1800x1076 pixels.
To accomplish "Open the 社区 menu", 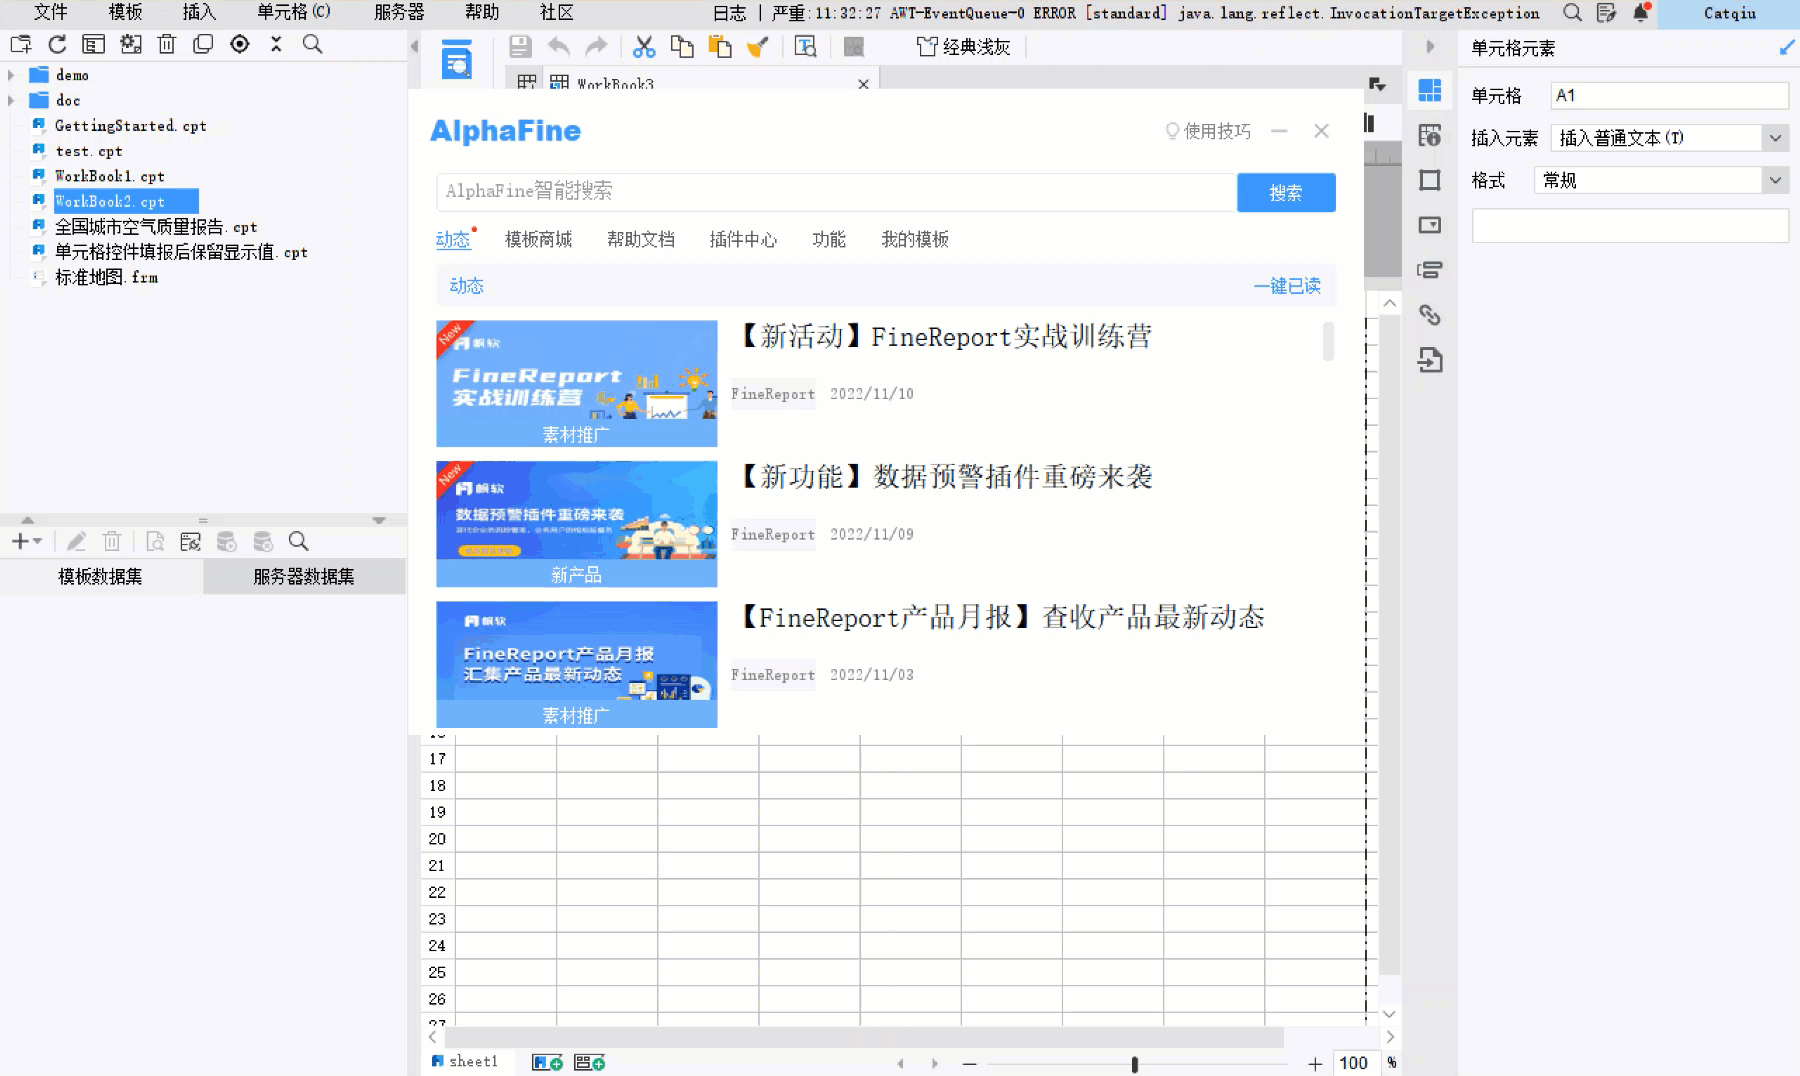I will click(x=557, y=12).
